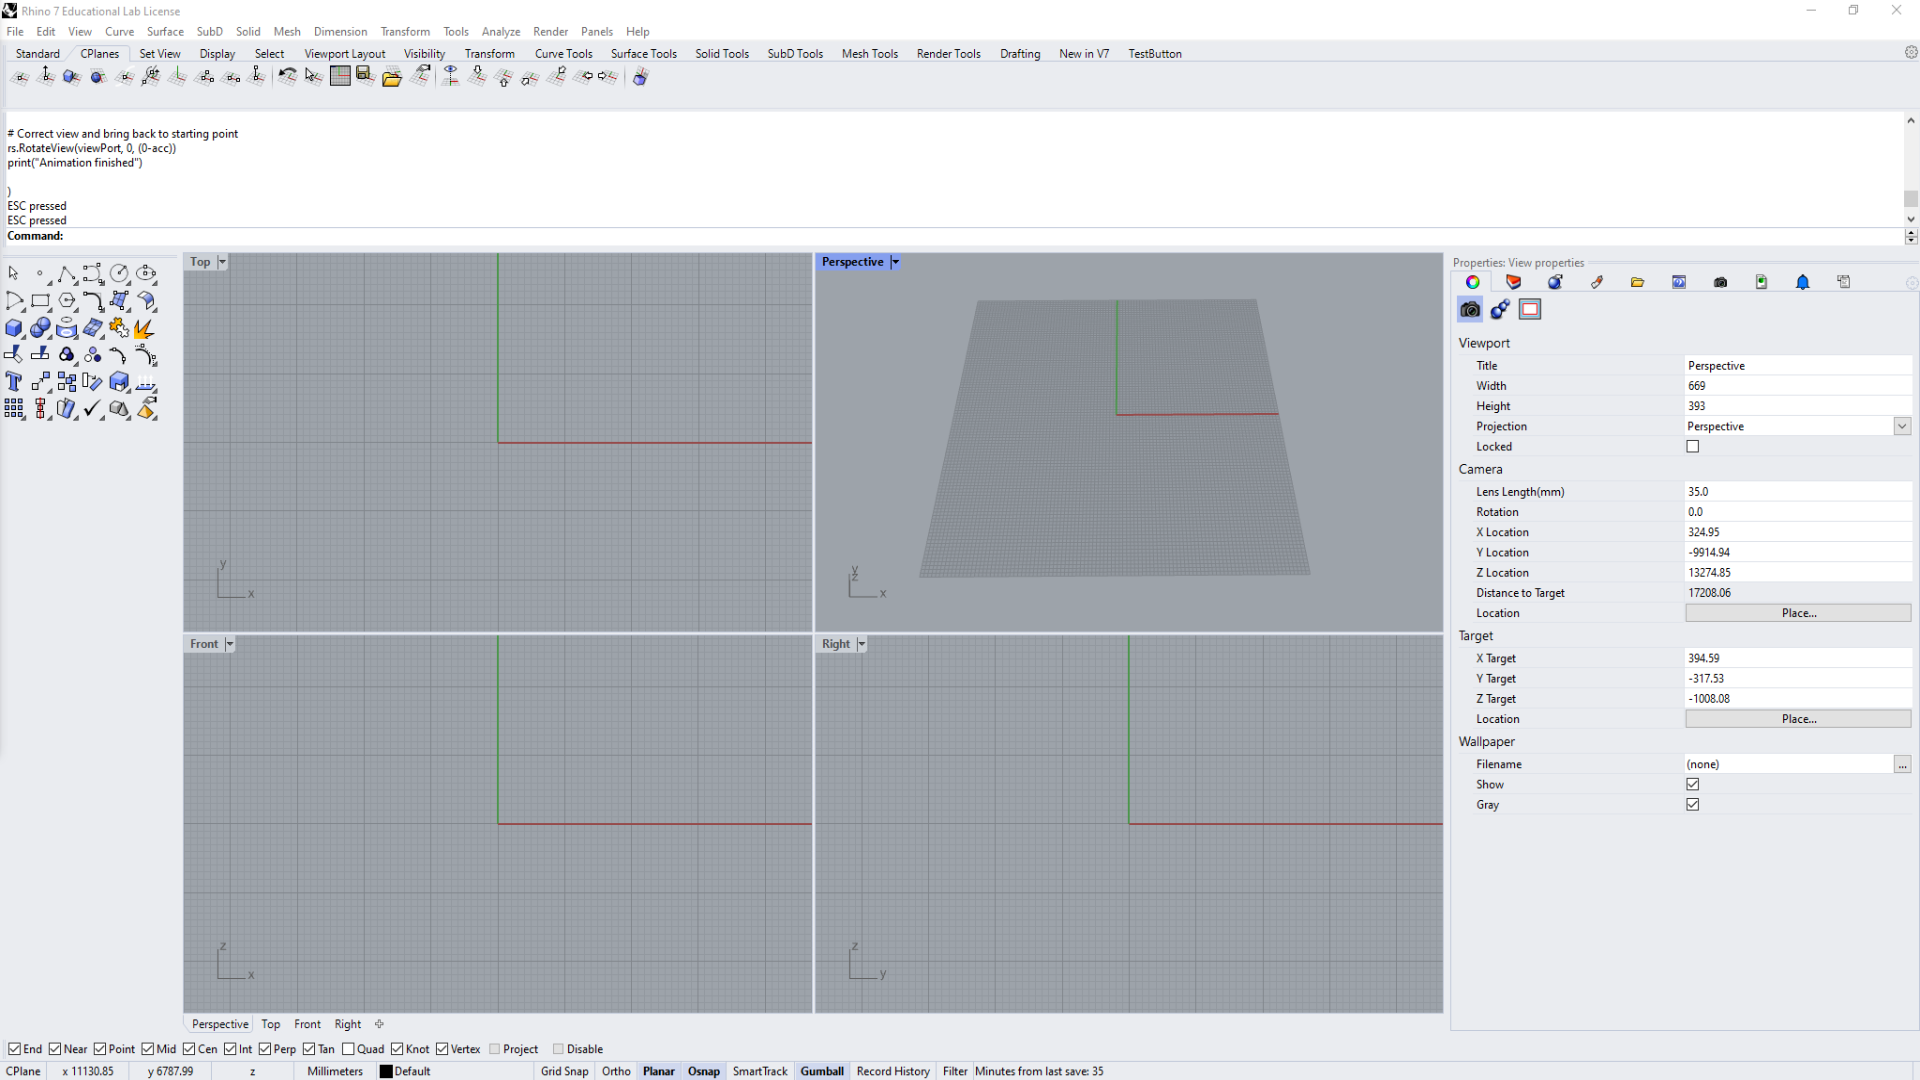Screen dimensions: 1920x1080
Task: Select the Rectangular Array tool
Action: coord(14,409)
